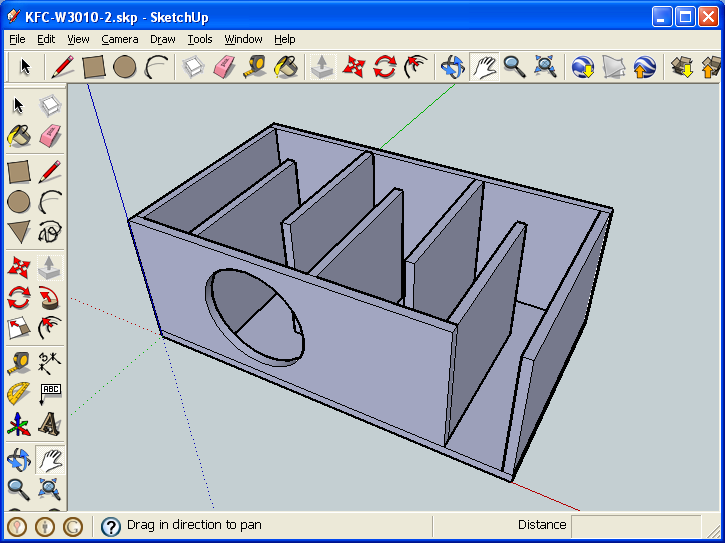Select the ABC Text label tool
The width and height of the screenshot is (725, 543).
coord(49,394)
